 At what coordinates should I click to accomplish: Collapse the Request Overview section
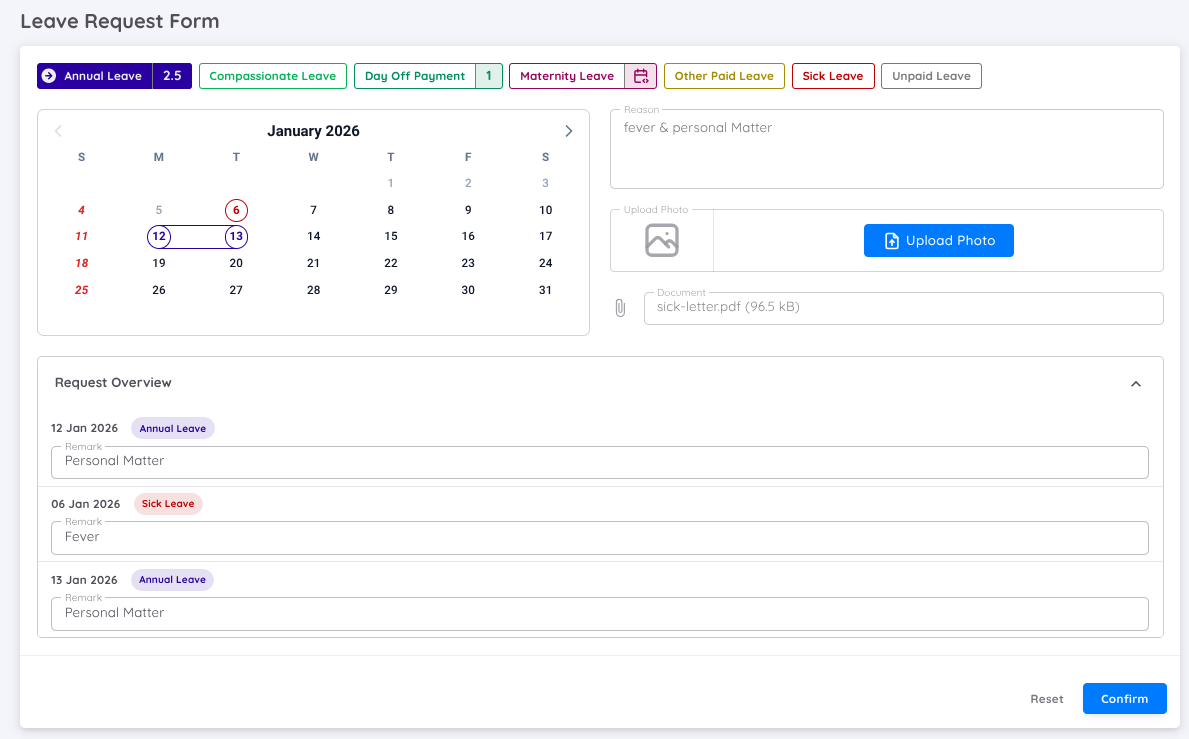tap(1135, 383)
